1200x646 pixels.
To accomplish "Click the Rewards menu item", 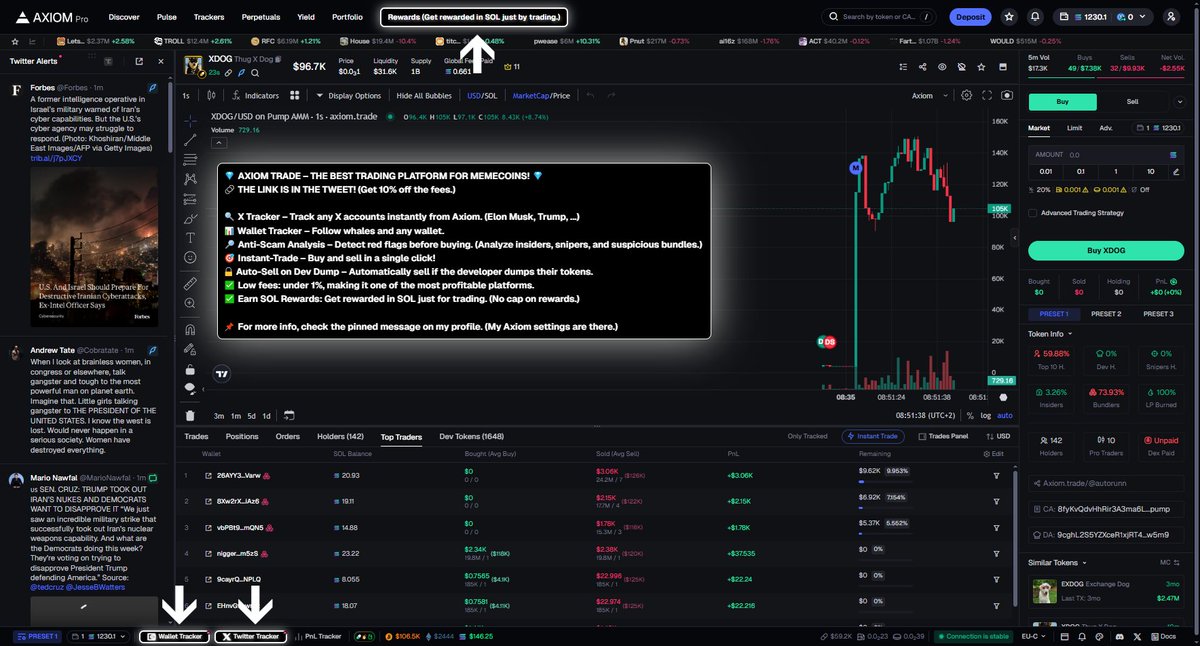I will pos(475,17).
